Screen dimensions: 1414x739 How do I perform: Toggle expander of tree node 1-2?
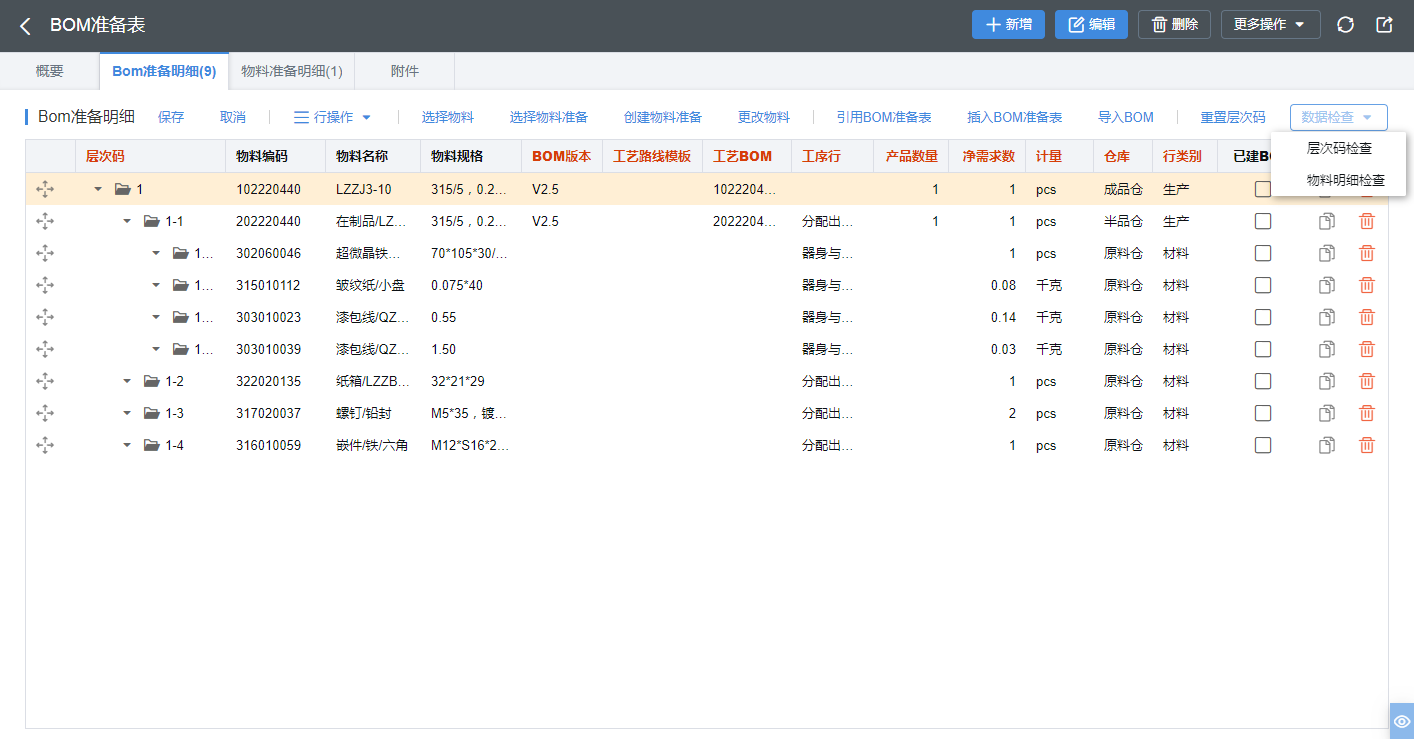click(127, 381)
